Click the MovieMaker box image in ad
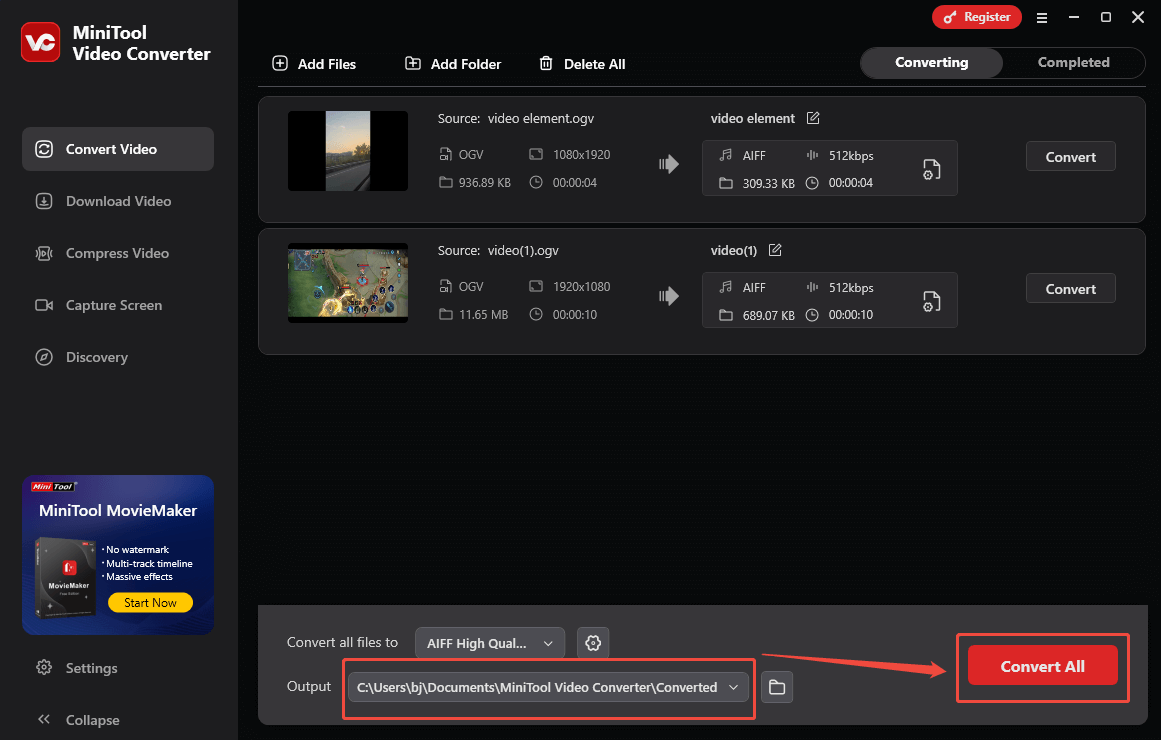Screen dimensions: 1161x740 click(x=65, y=577)
